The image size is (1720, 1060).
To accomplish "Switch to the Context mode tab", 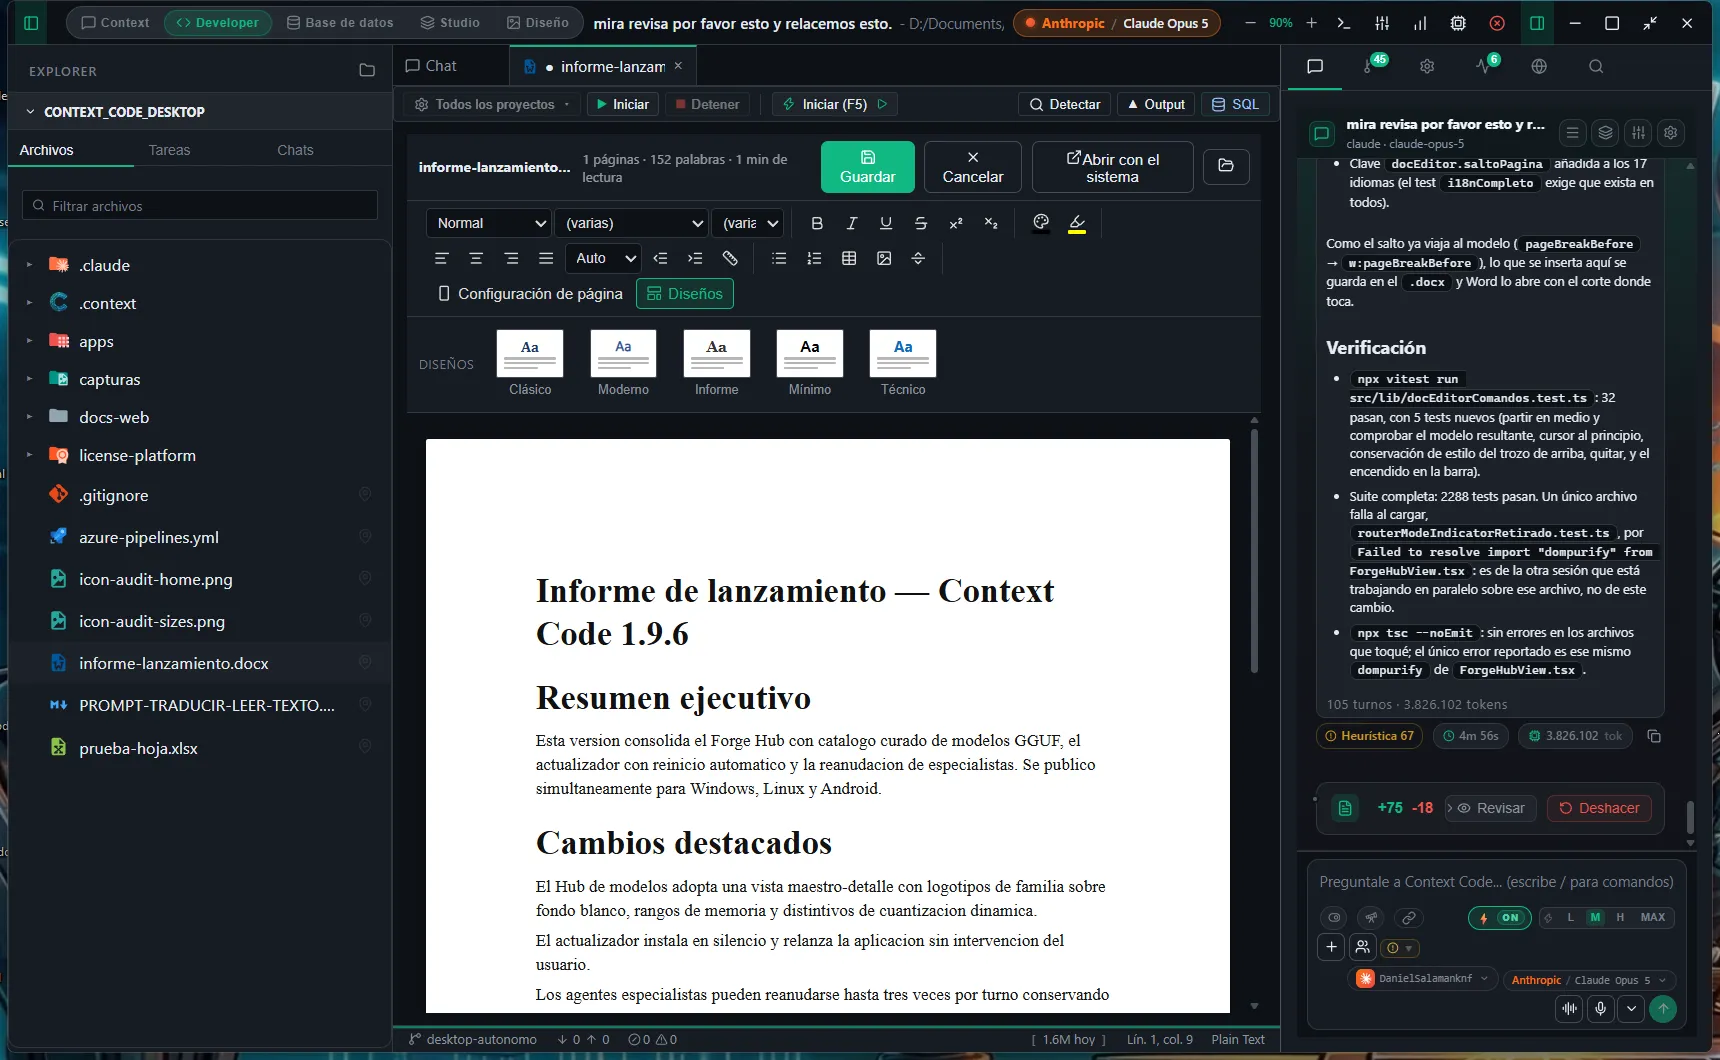I will [x=115, y=22].
